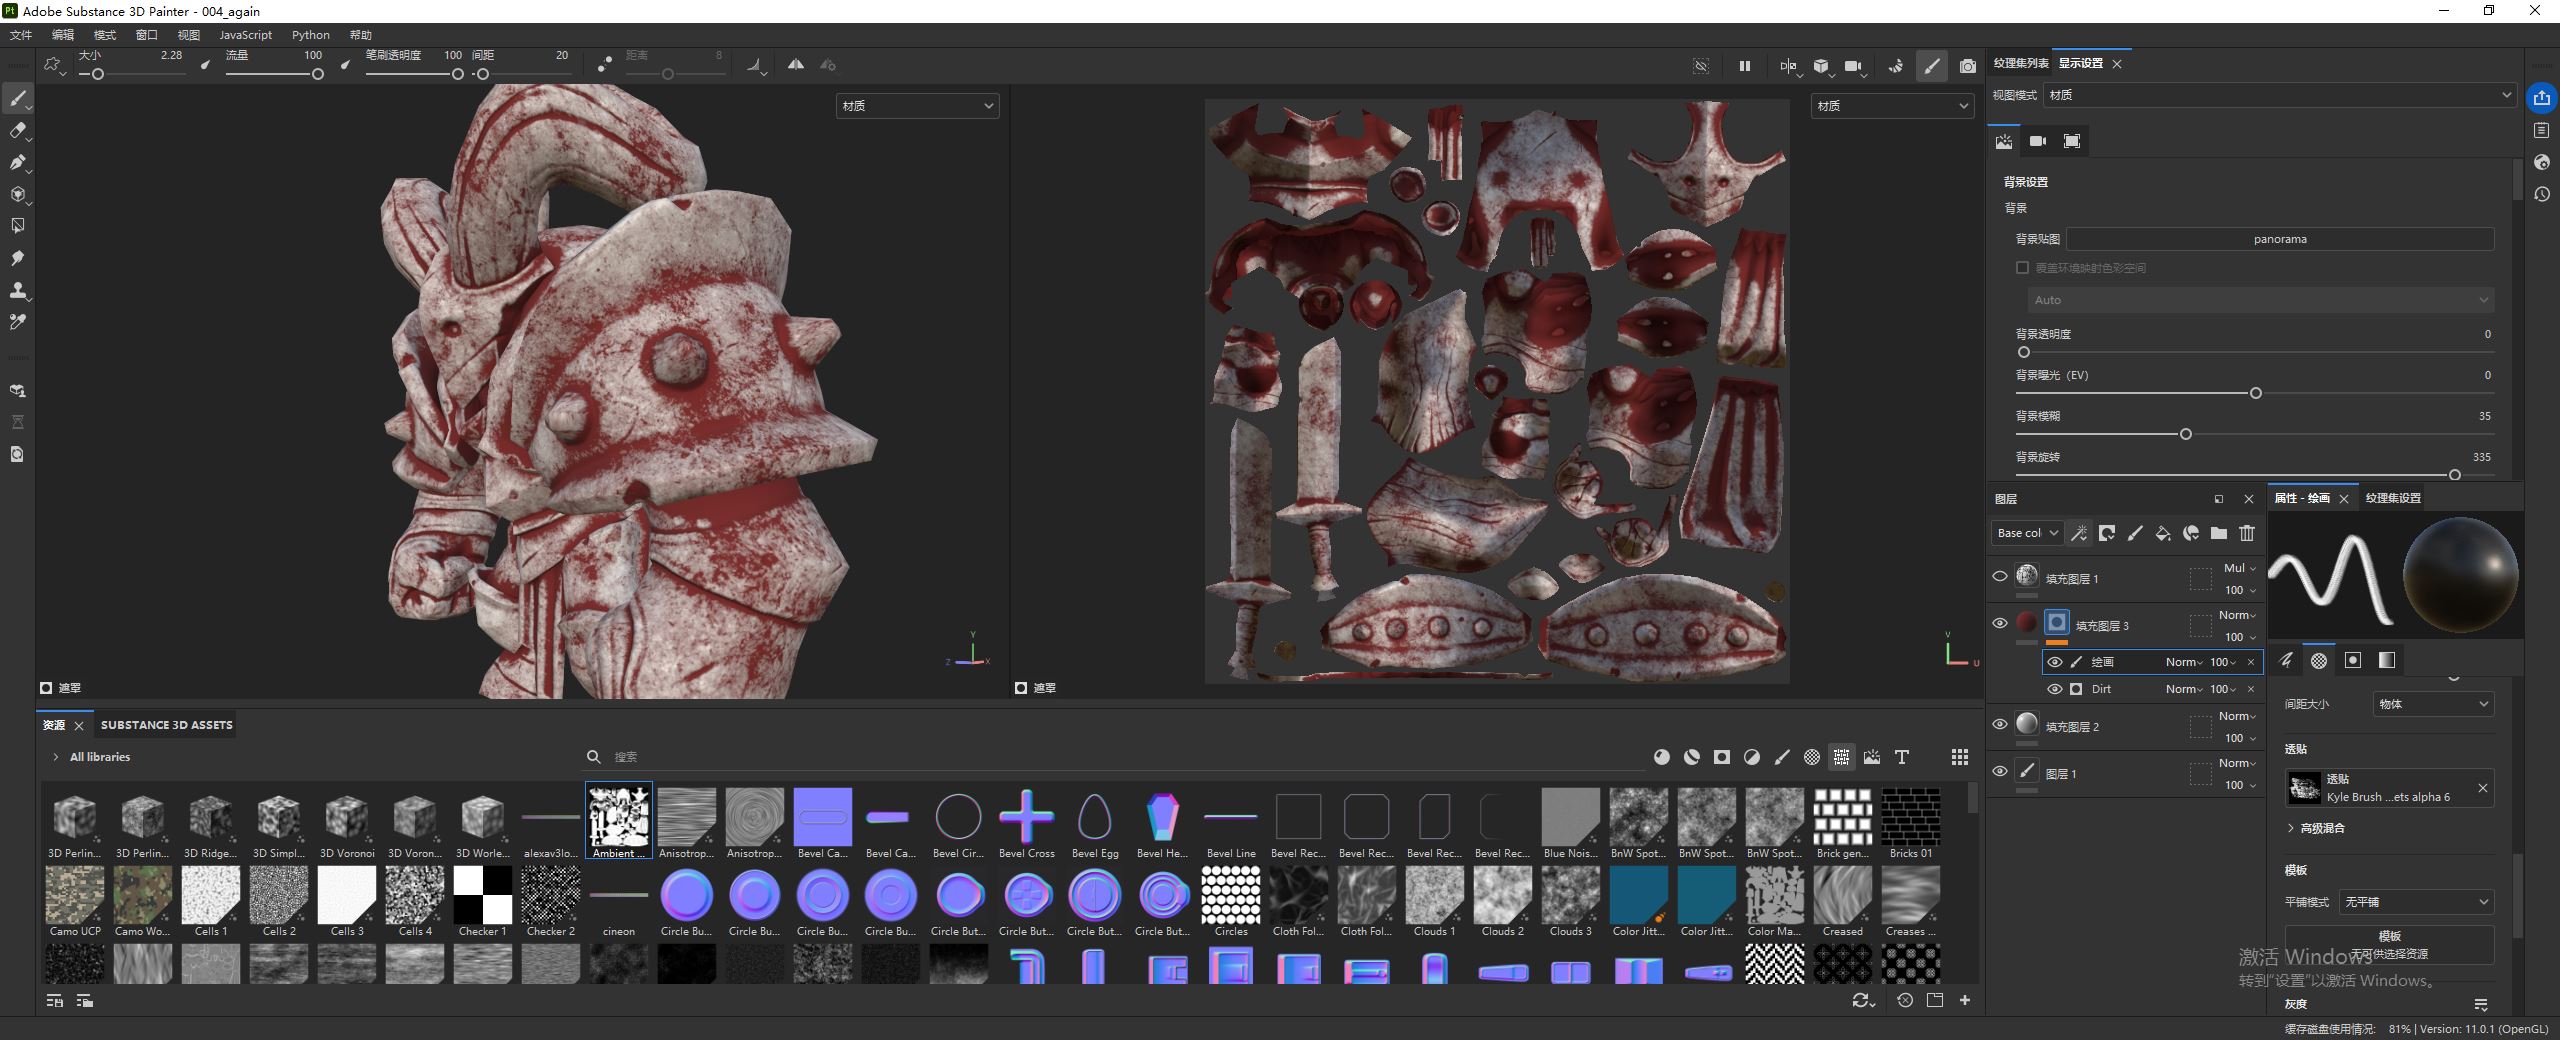This screenshot has width=2560, height=1040.
Task: Enable the 覆盖环境映射色彩空间 checkbox
Action: [x=2022, y=268]
